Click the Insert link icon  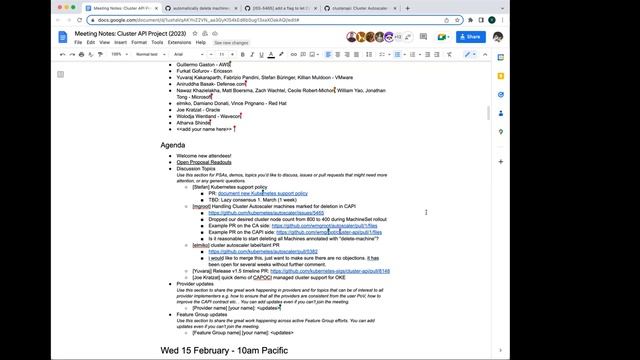click(293, 54)
